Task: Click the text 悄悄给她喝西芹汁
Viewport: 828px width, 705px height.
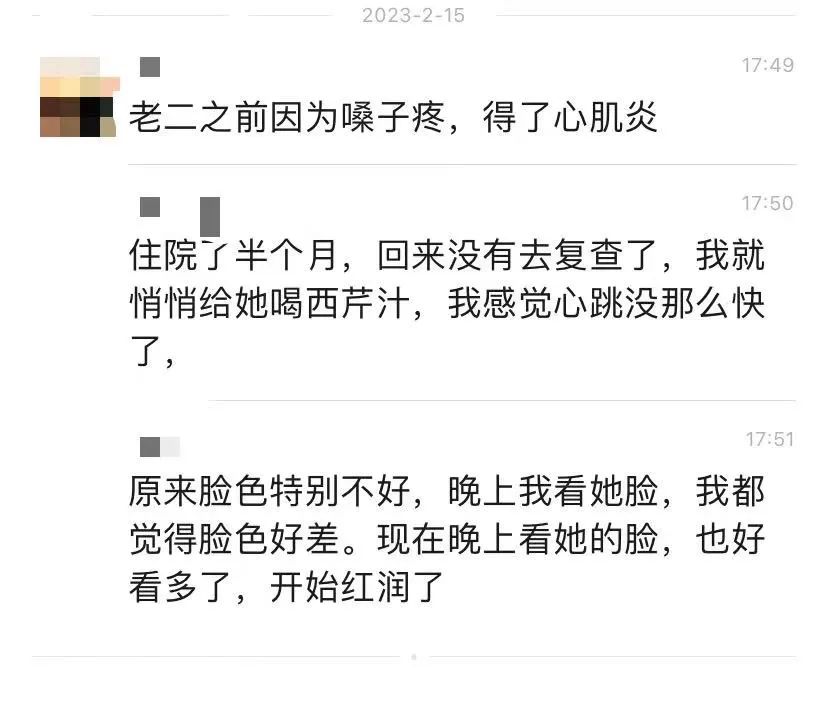Action: (270, 304)
